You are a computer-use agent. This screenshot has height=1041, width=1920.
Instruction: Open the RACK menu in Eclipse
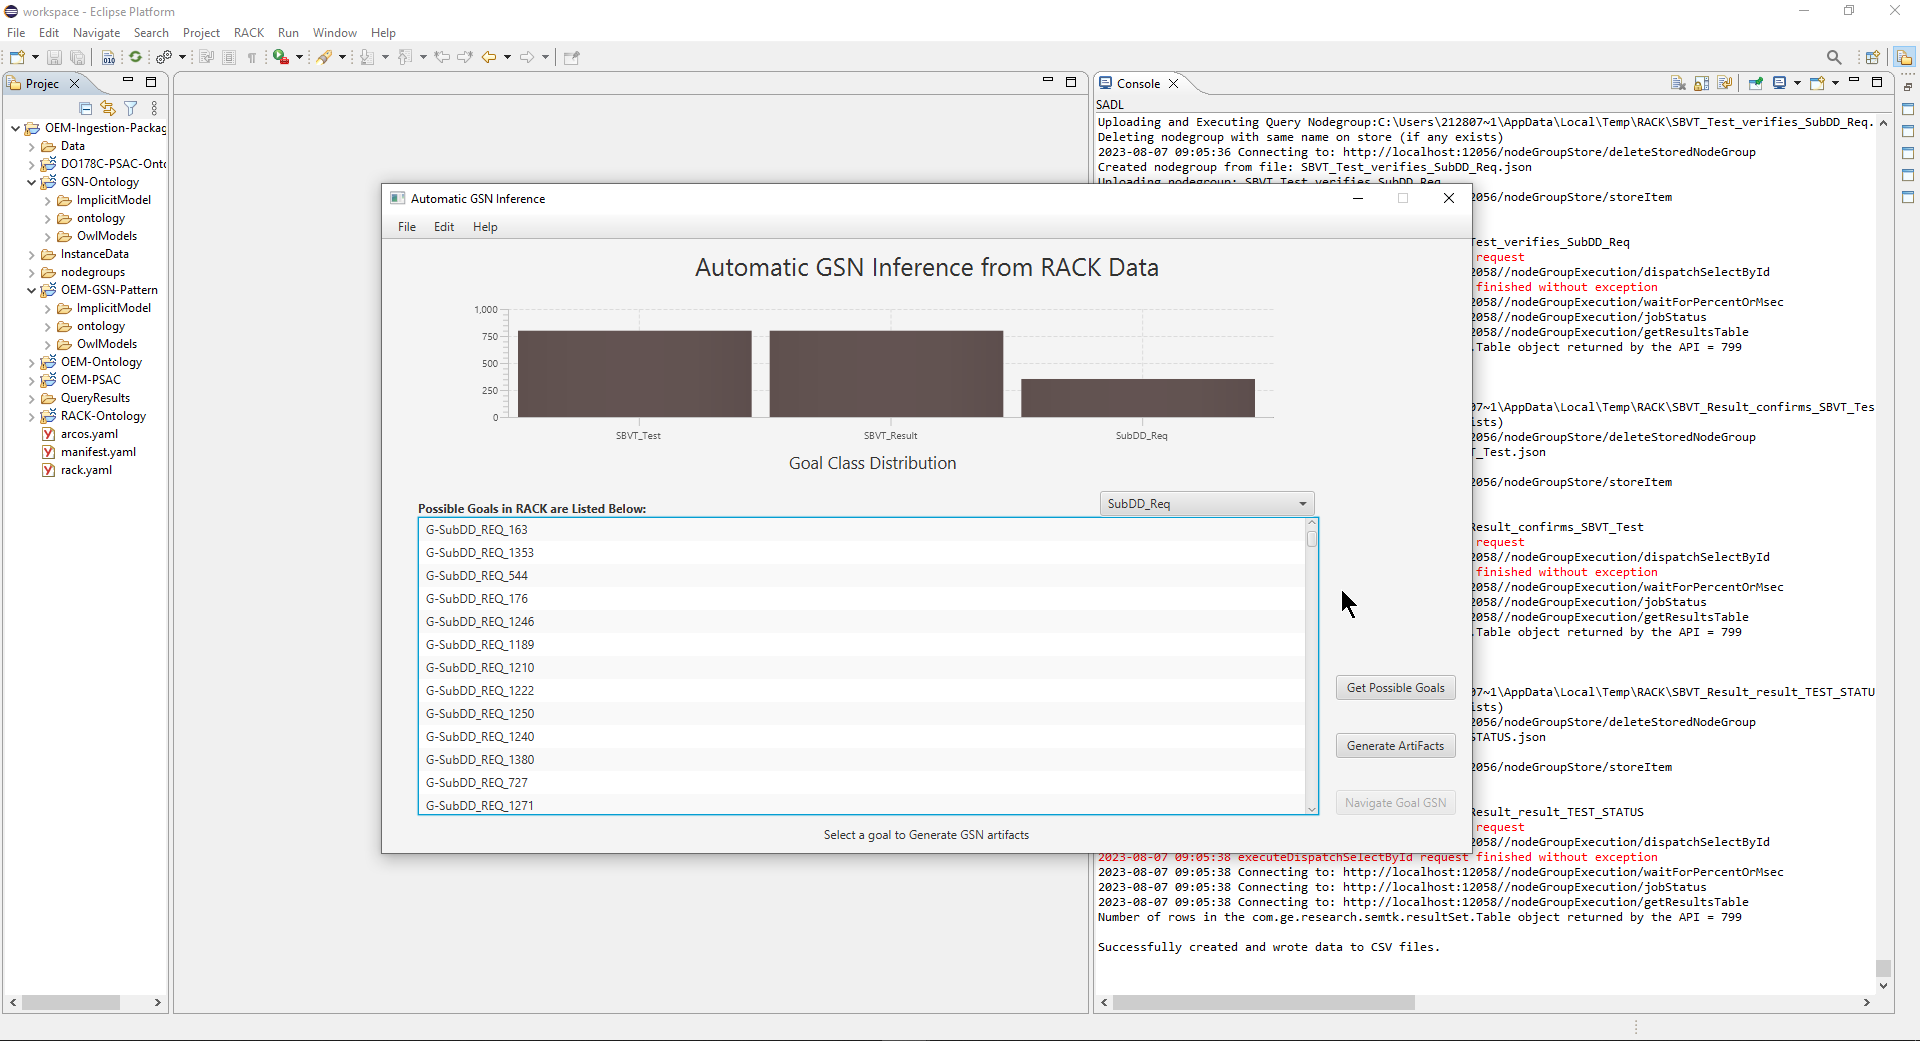pos(248,33)
